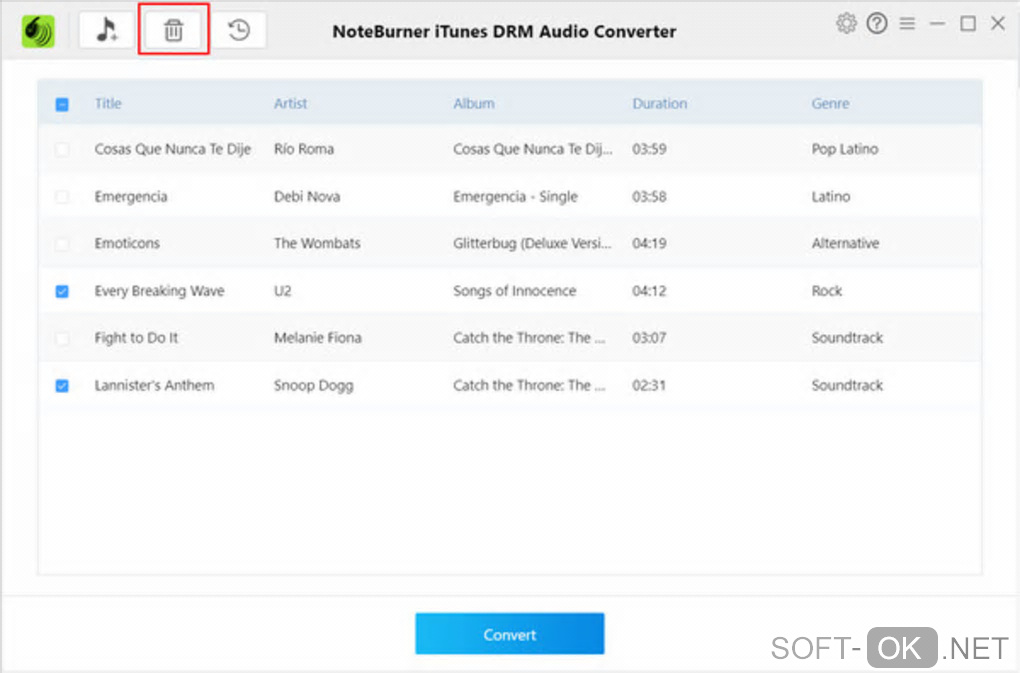Click duration 04:12
Viewport: 1020px width, 673px height.
(649, 291)
